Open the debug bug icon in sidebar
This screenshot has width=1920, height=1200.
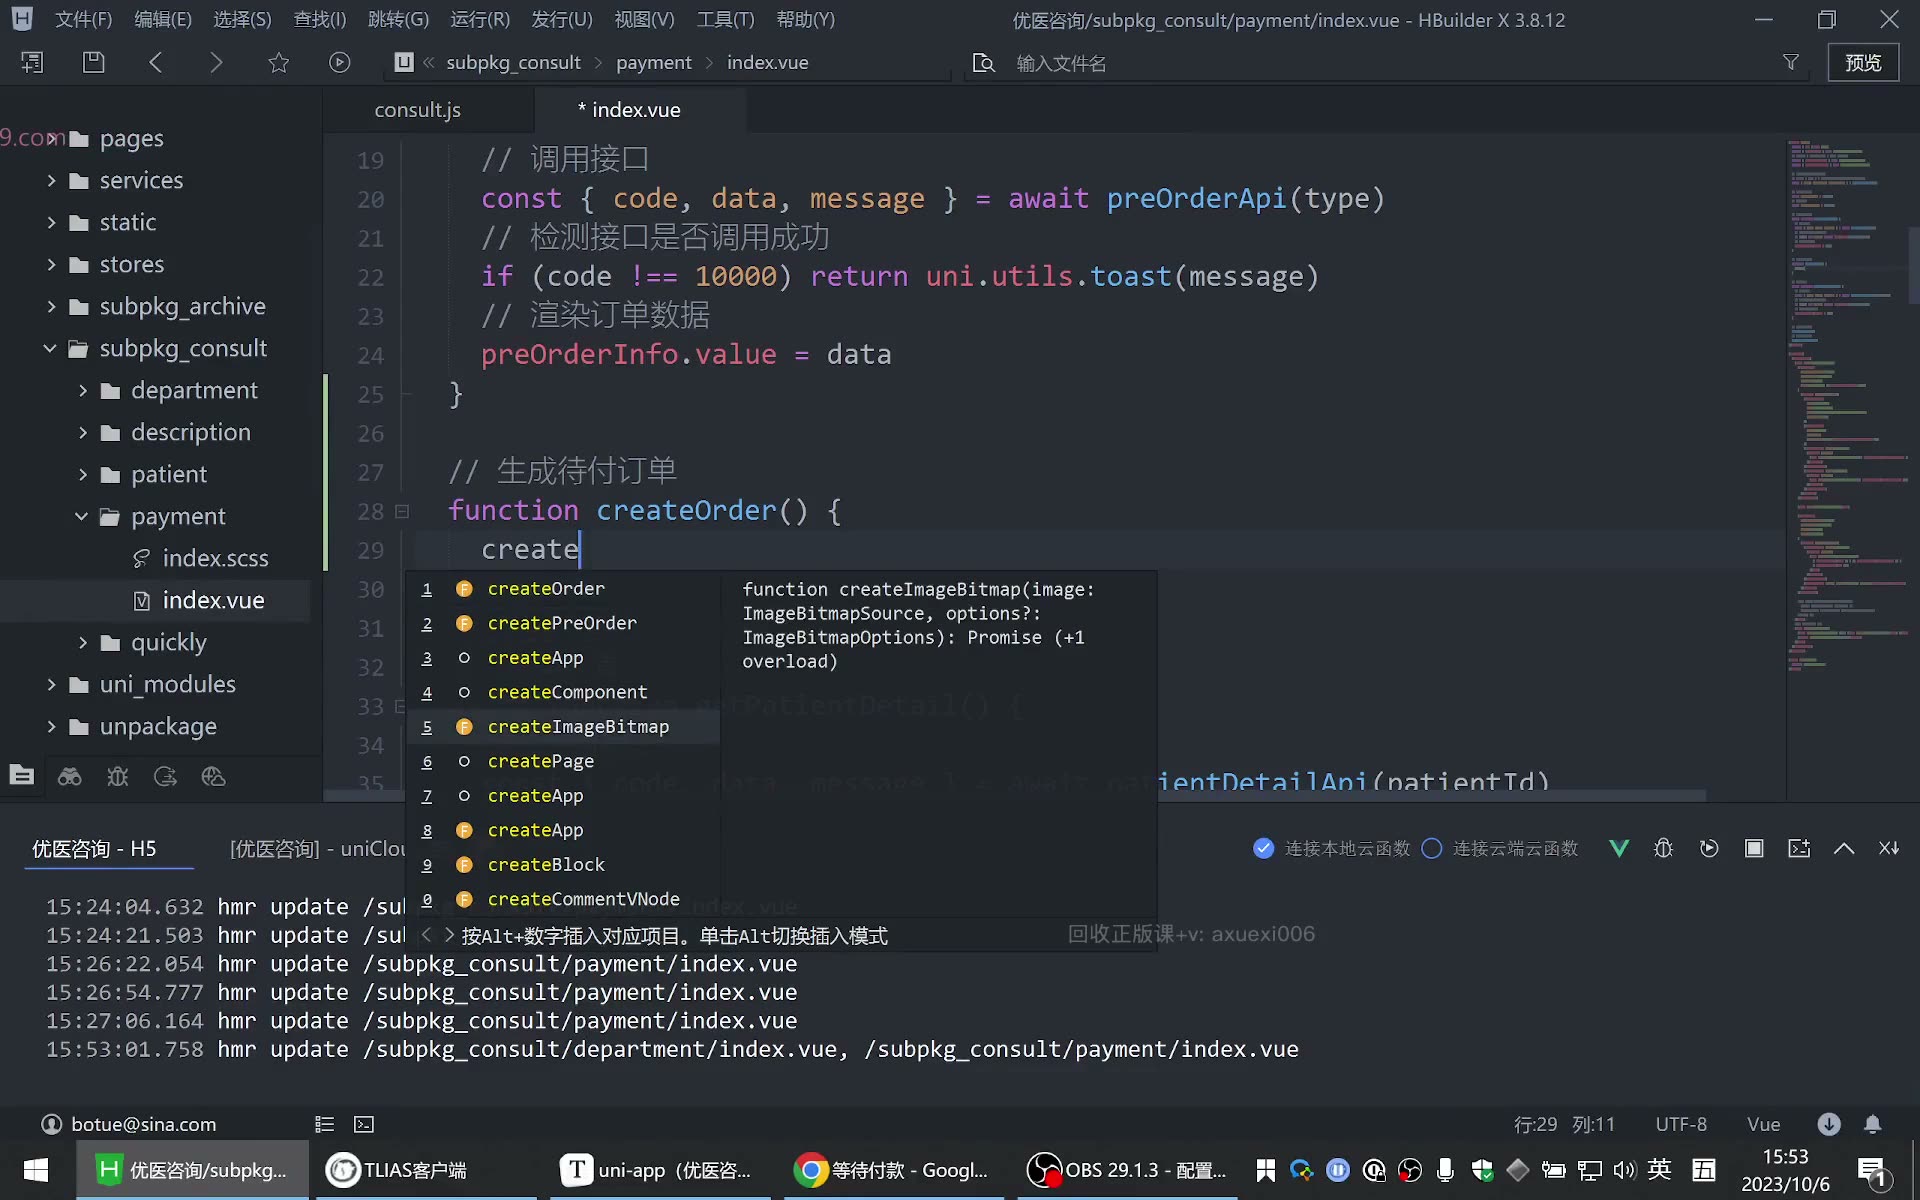point(117,777)
